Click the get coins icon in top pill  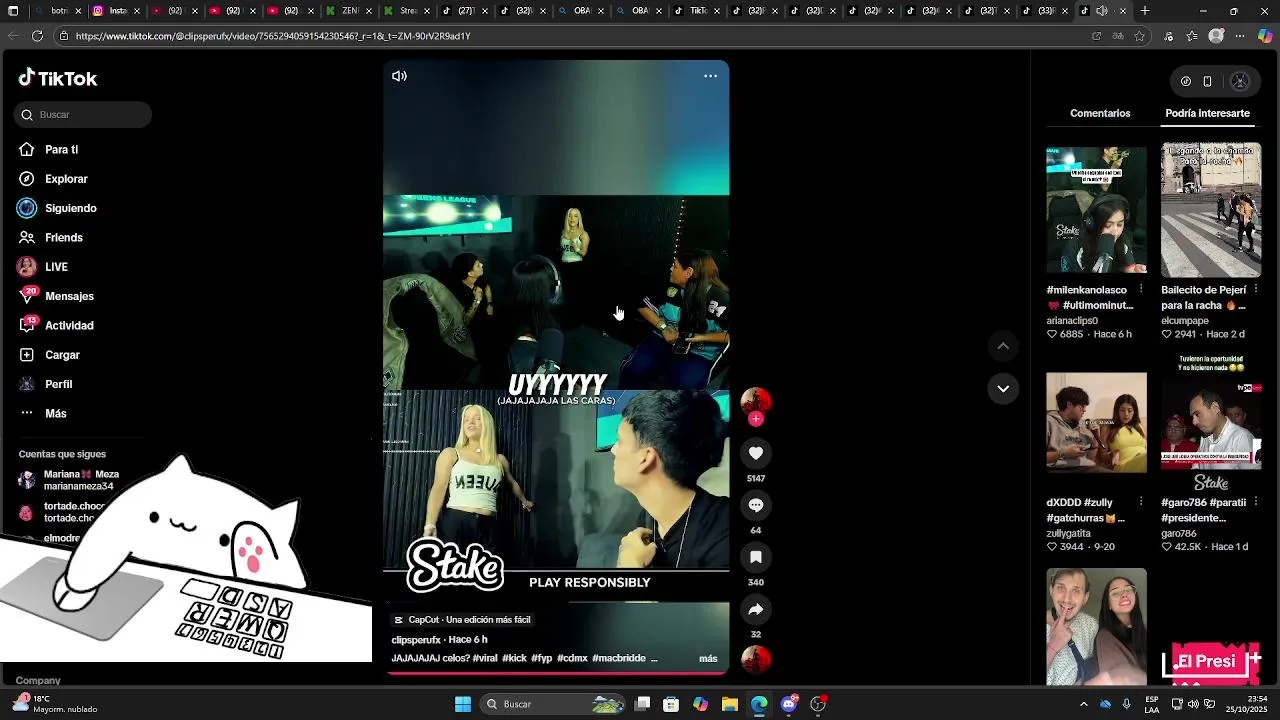click(x=1186, y=82)
